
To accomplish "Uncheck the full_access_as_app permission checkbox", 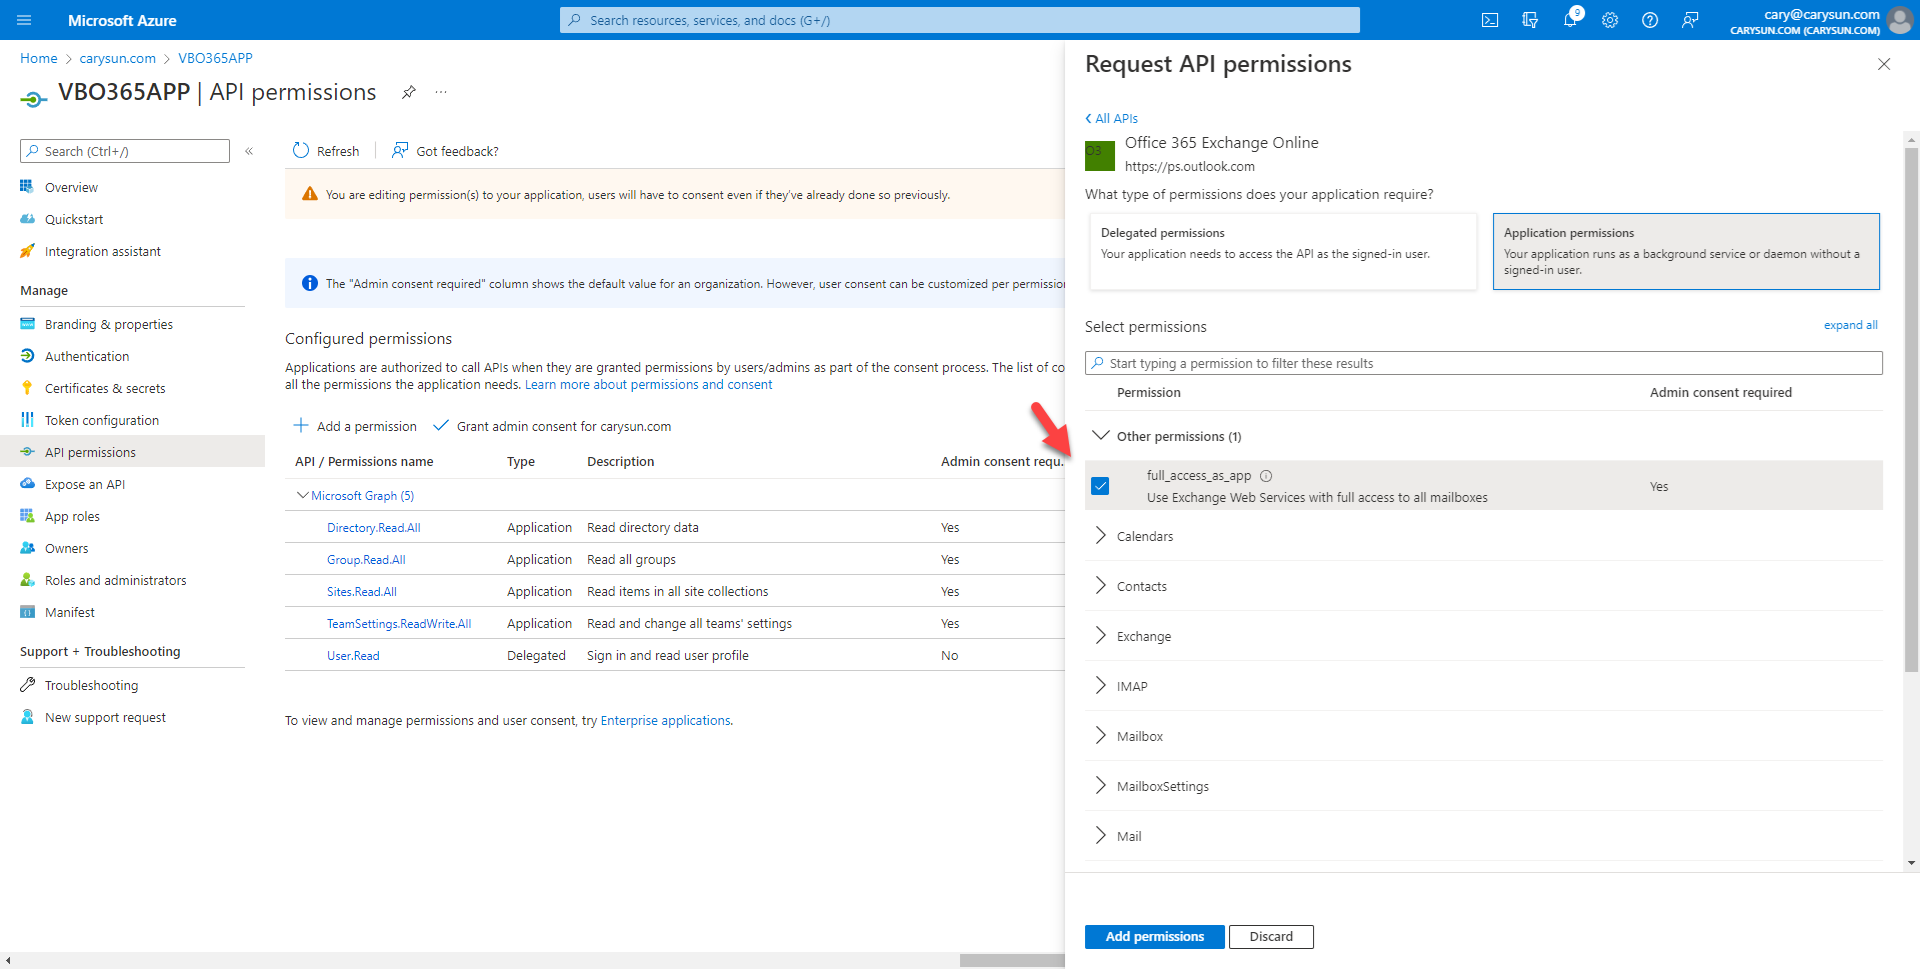I will (x=1100, y=486).
